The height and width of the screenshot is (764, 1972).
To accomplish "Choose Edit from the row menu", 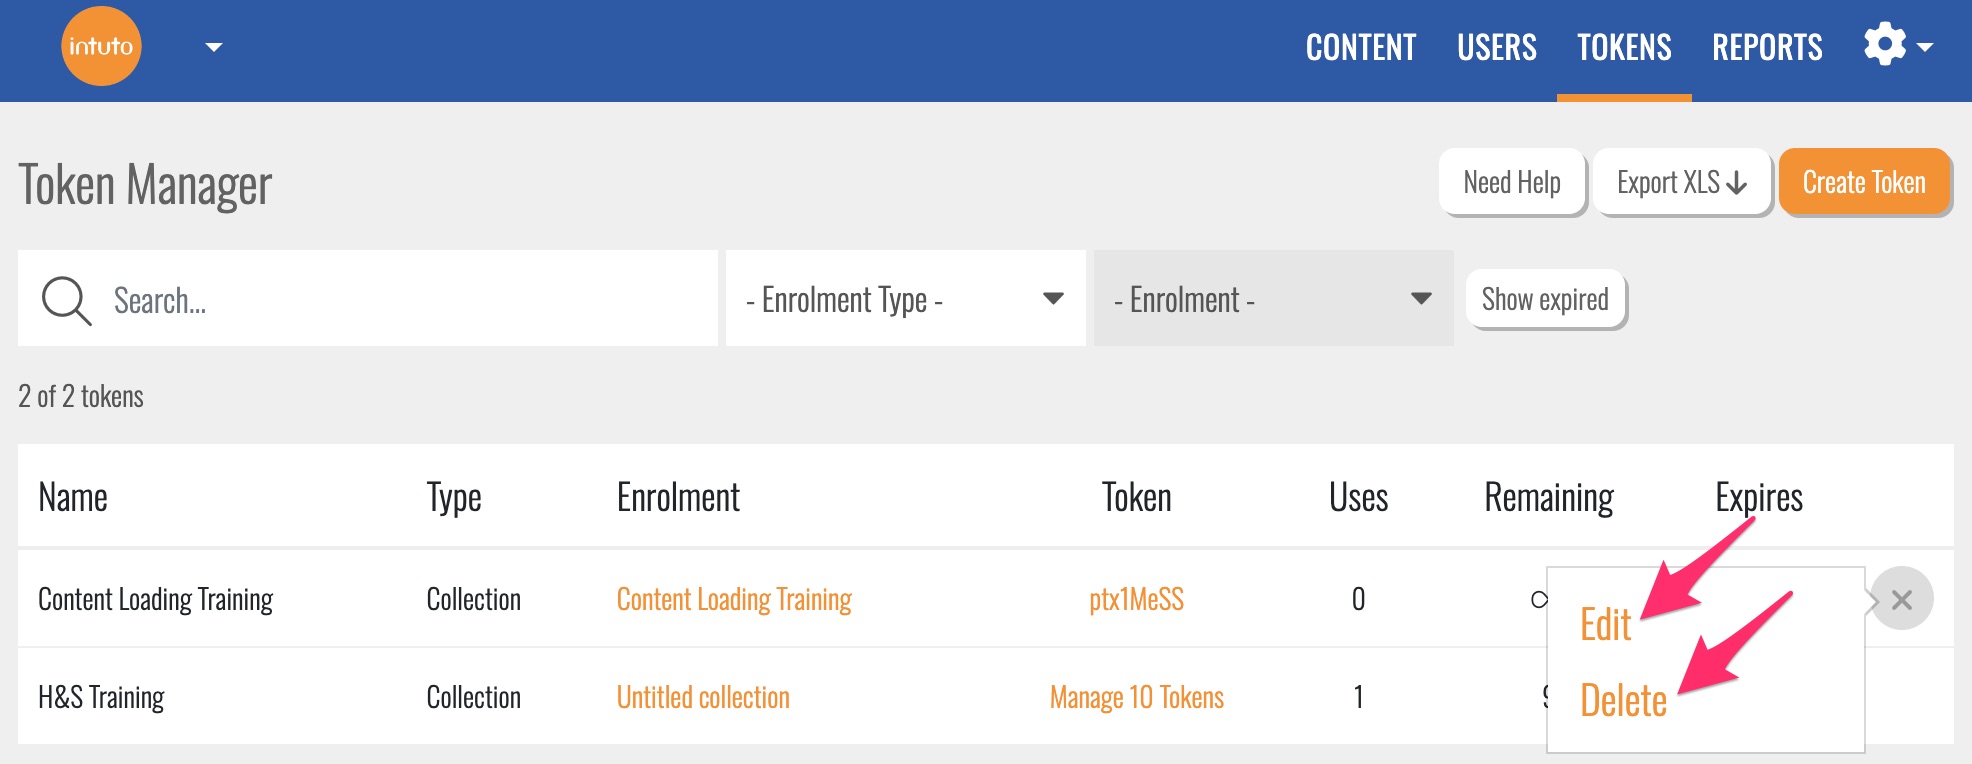I will (1605, 625).
